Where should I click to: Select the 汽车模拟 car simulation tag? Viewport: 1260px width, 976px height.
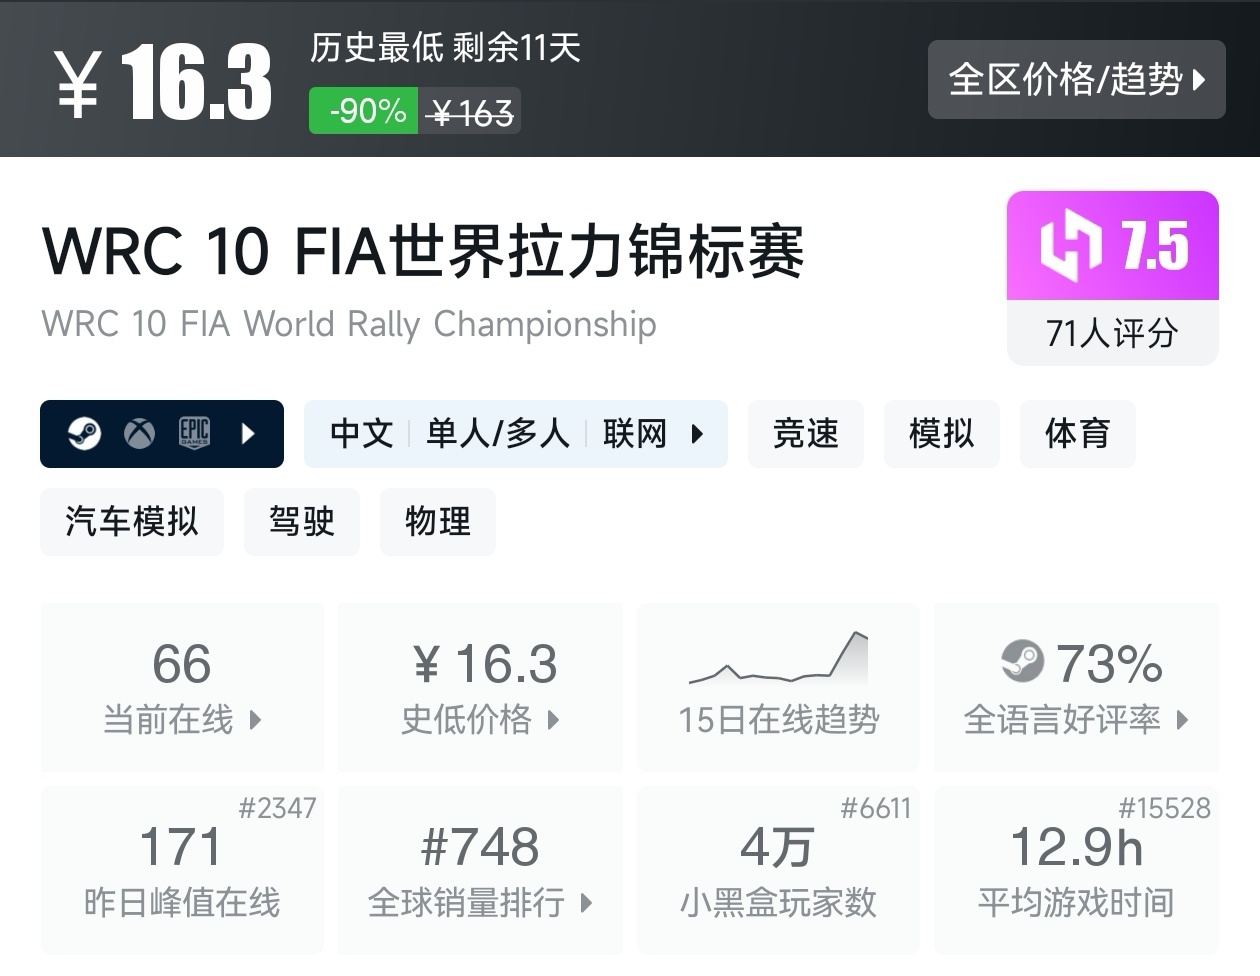click(131, 522)
